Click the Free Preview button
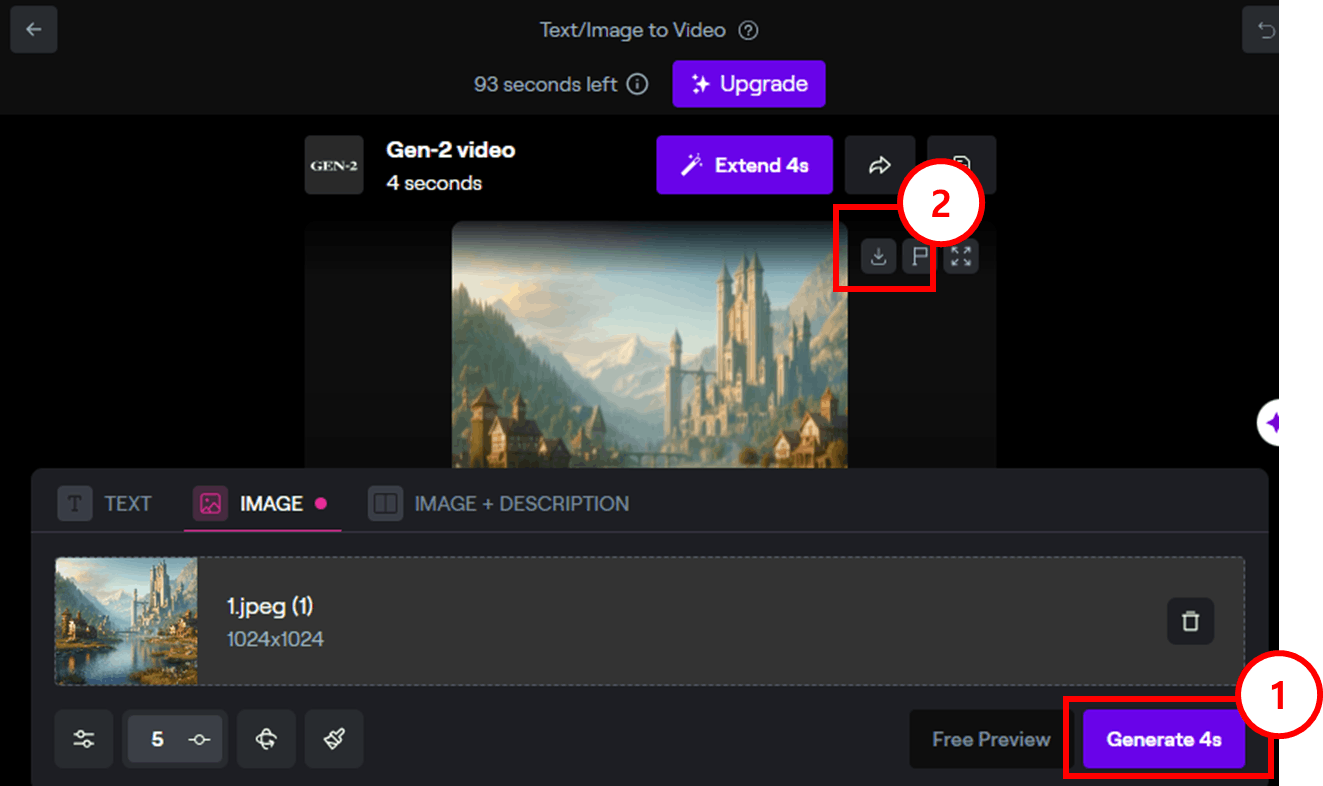This screenshot has width=1323, height=786. tap(991, 739)
